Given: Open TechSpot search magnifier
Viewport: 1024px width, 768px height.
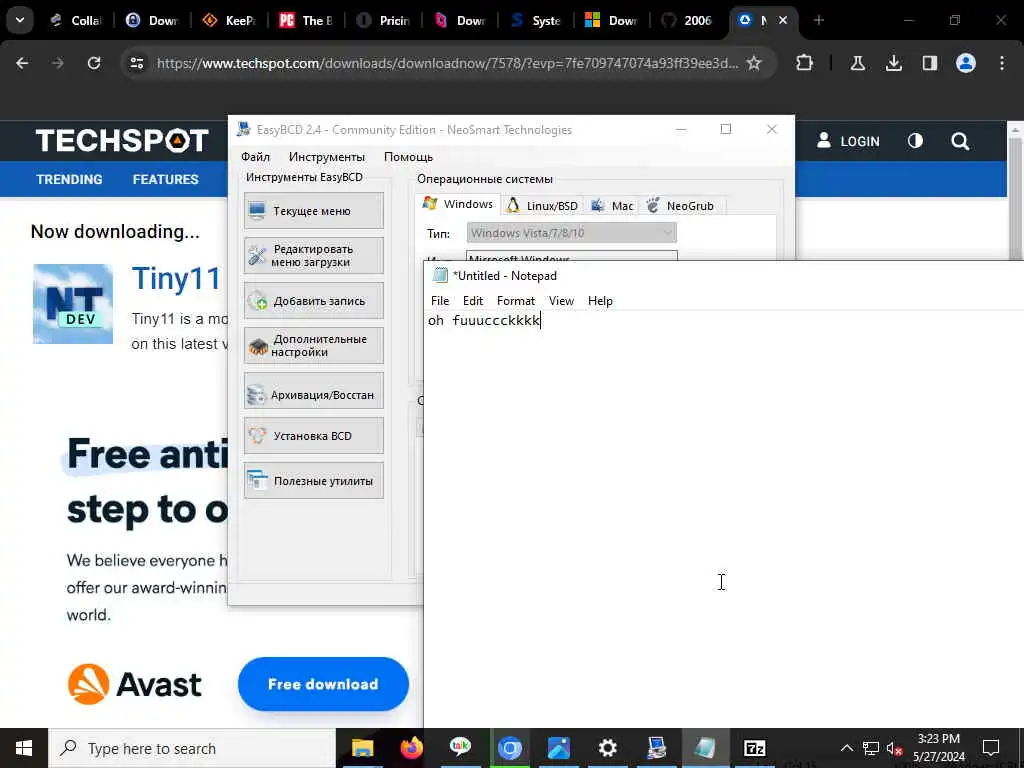Looking at the screenshot, I should [960, 141].
